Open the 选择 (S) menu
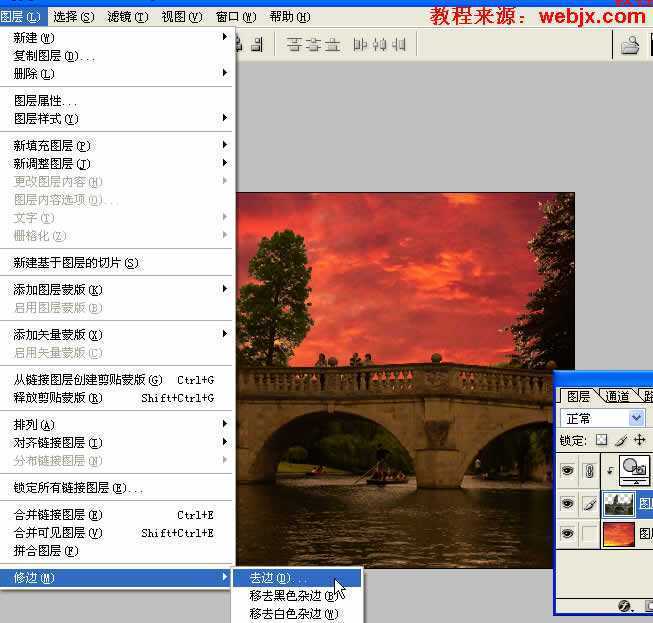This screenshot has height=623, width=653. (x=74, y=17)
